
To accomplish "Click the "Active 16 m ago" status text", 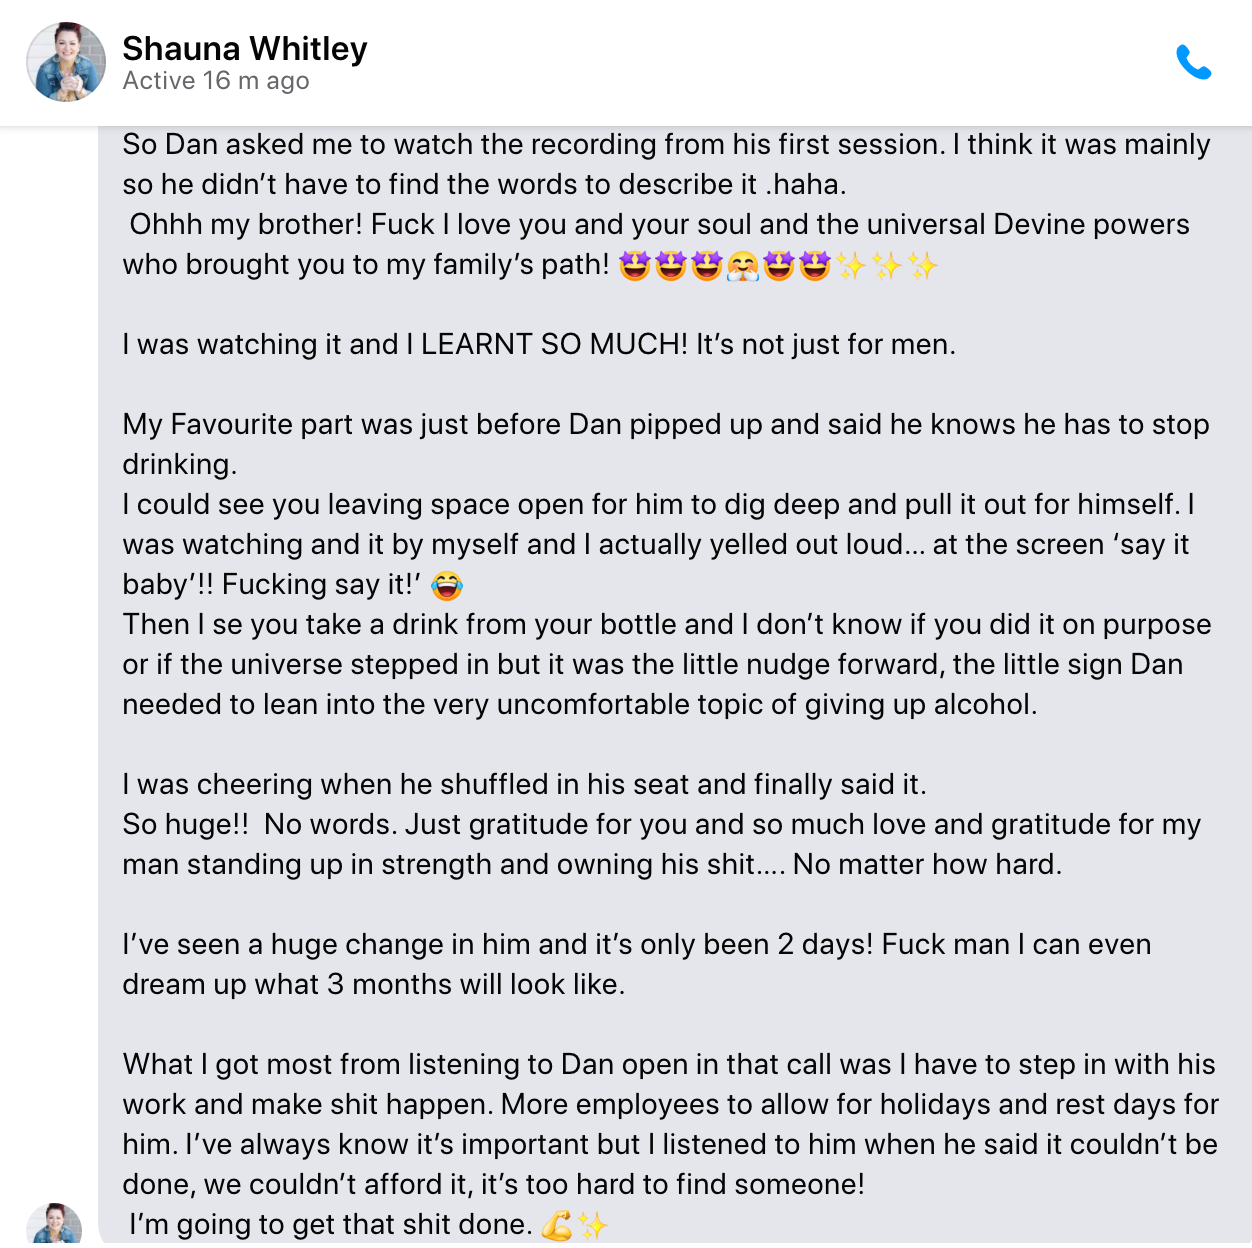I will pyautogui.click(x=216, y=81).
